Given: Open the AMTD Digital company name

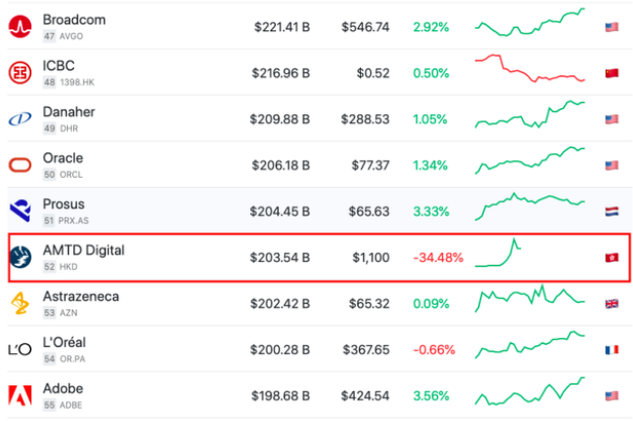Looking at the screenshot, I should (83, 250).
